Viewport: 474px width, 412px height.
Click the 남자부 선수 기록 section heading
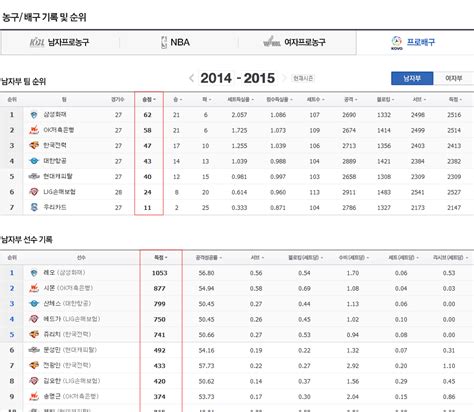point(27,239)
